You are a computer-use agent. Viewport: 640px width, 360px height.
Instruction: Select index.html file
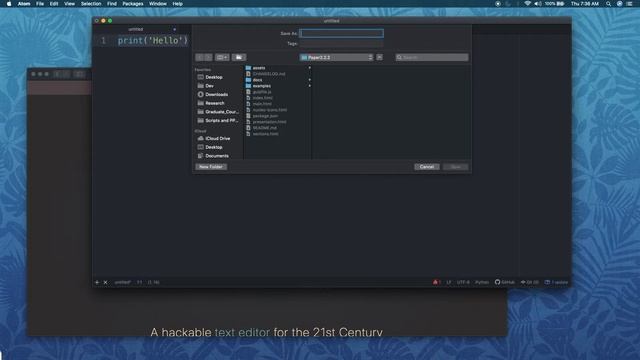(x=262, y=98)
